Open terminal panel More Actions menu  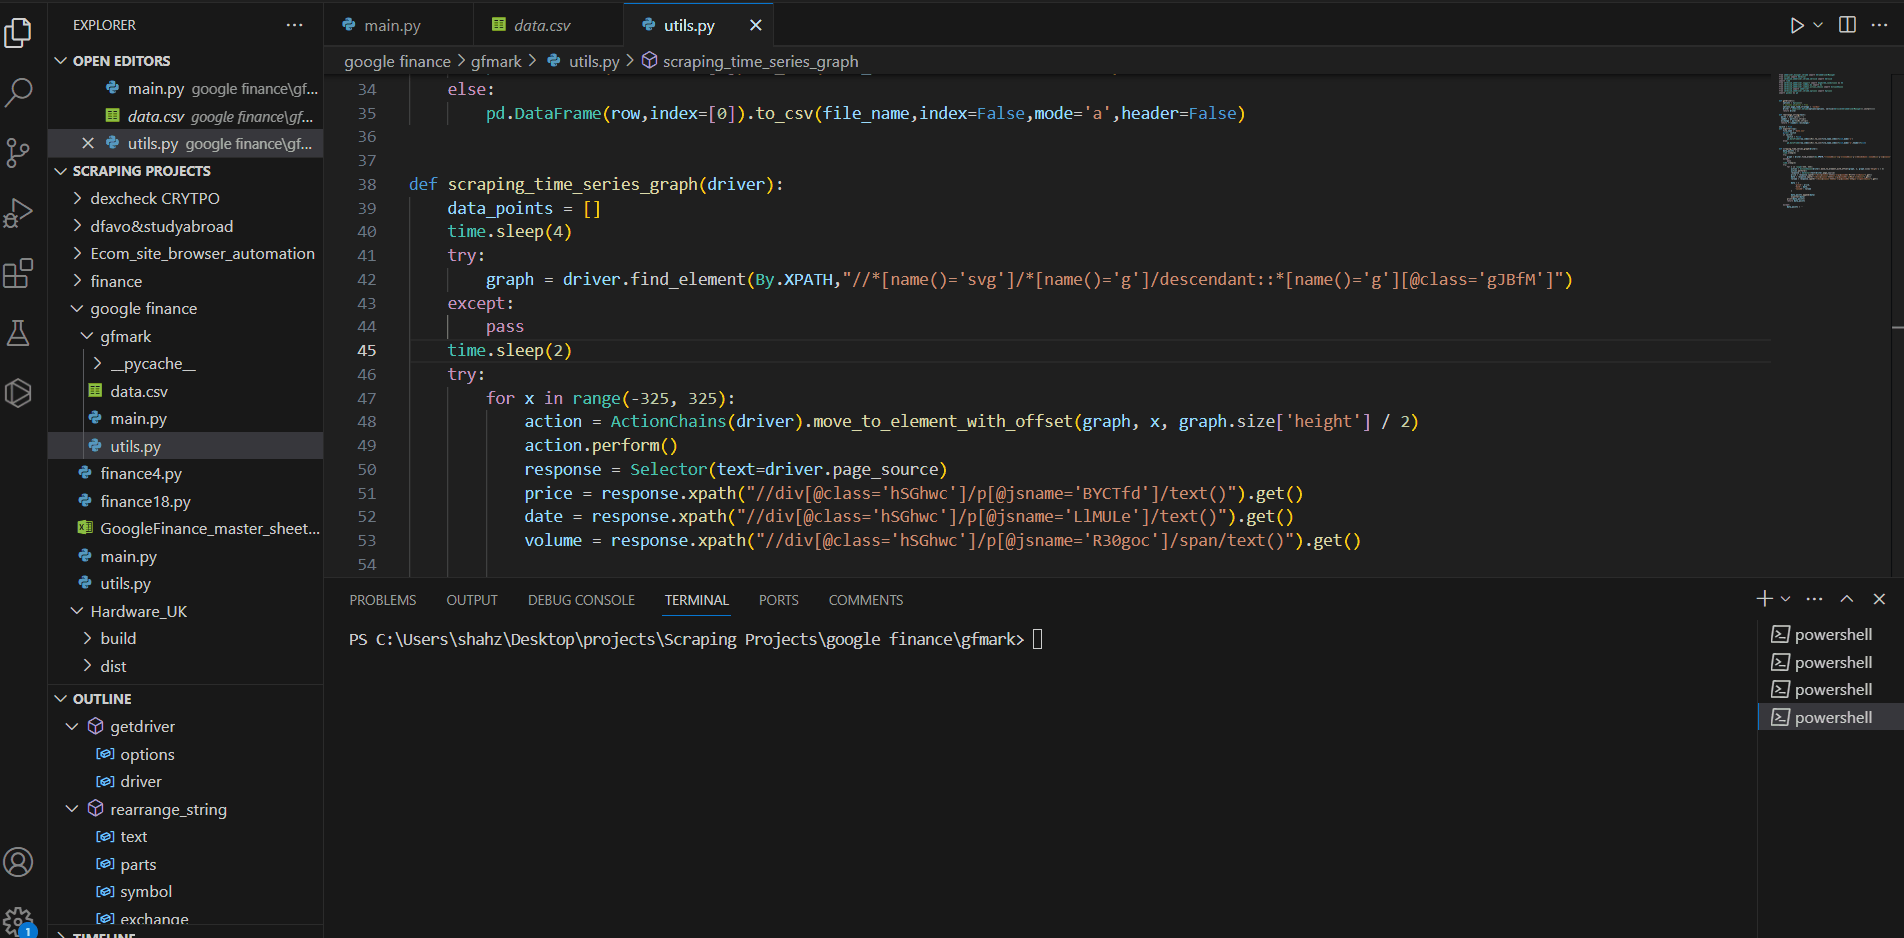[1815, 599]
